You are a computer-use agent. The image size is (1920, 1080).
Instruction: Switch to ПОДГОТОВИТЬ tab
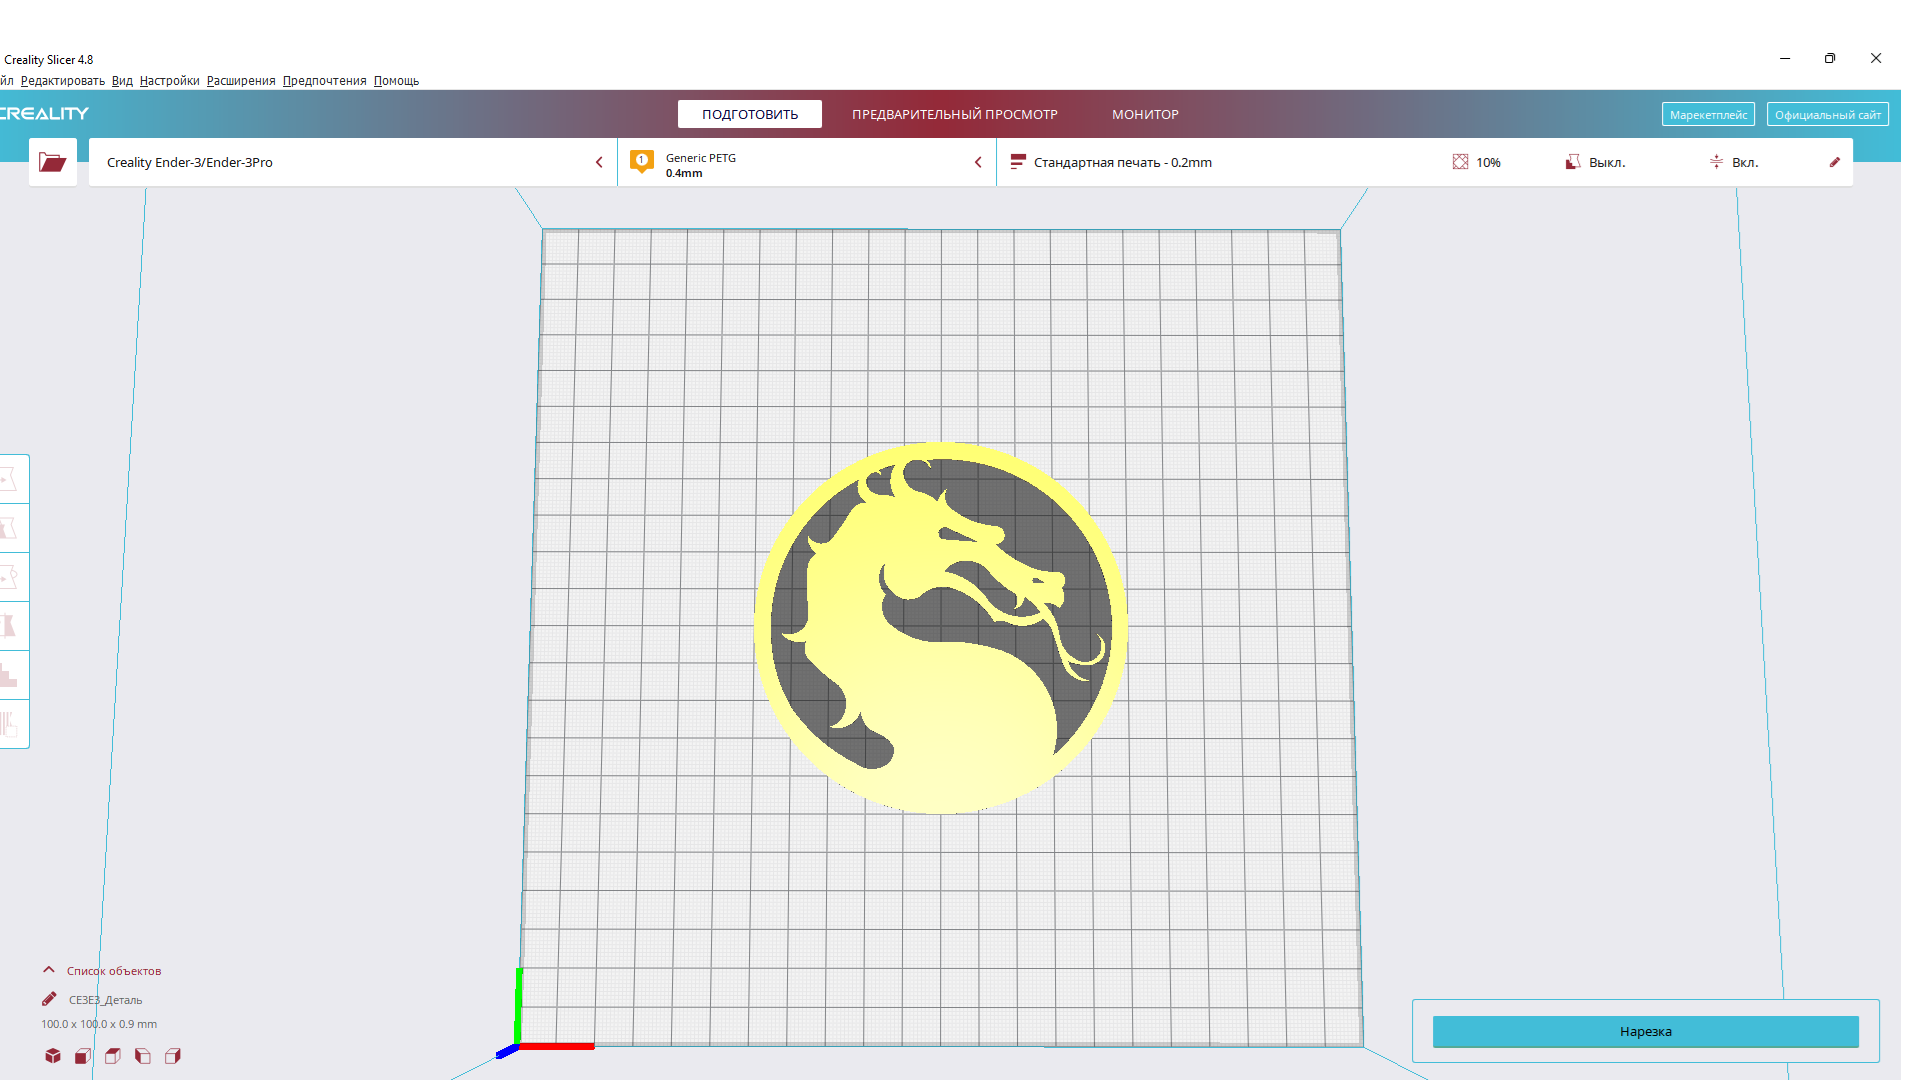tap(750, 114)
